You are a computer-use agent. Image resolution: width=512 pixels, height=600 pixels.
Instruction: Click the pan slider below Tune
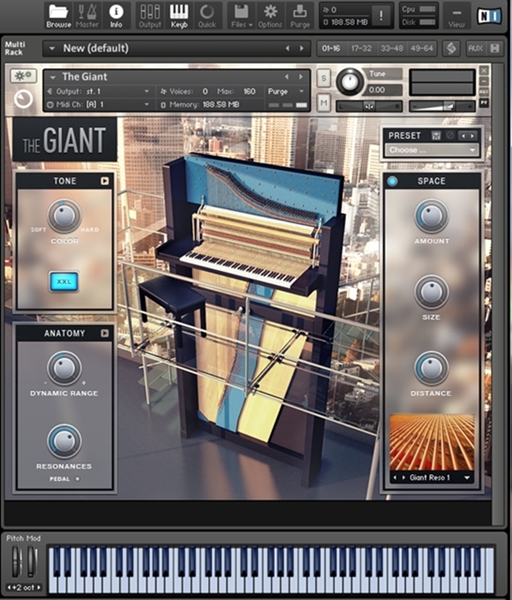tap(369, 106)
